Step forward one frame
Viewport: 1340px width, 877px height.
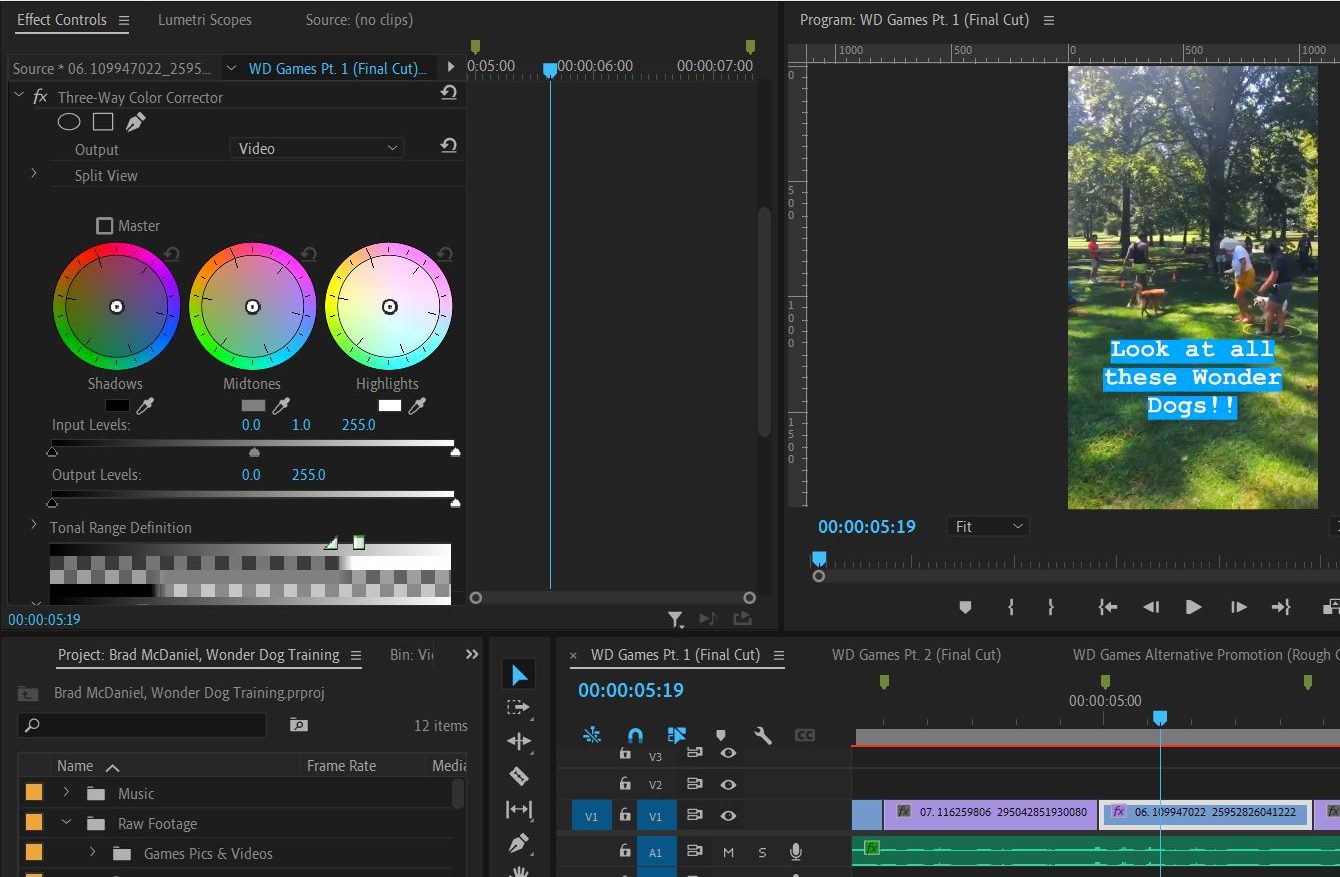click(x=1238, y=606)
